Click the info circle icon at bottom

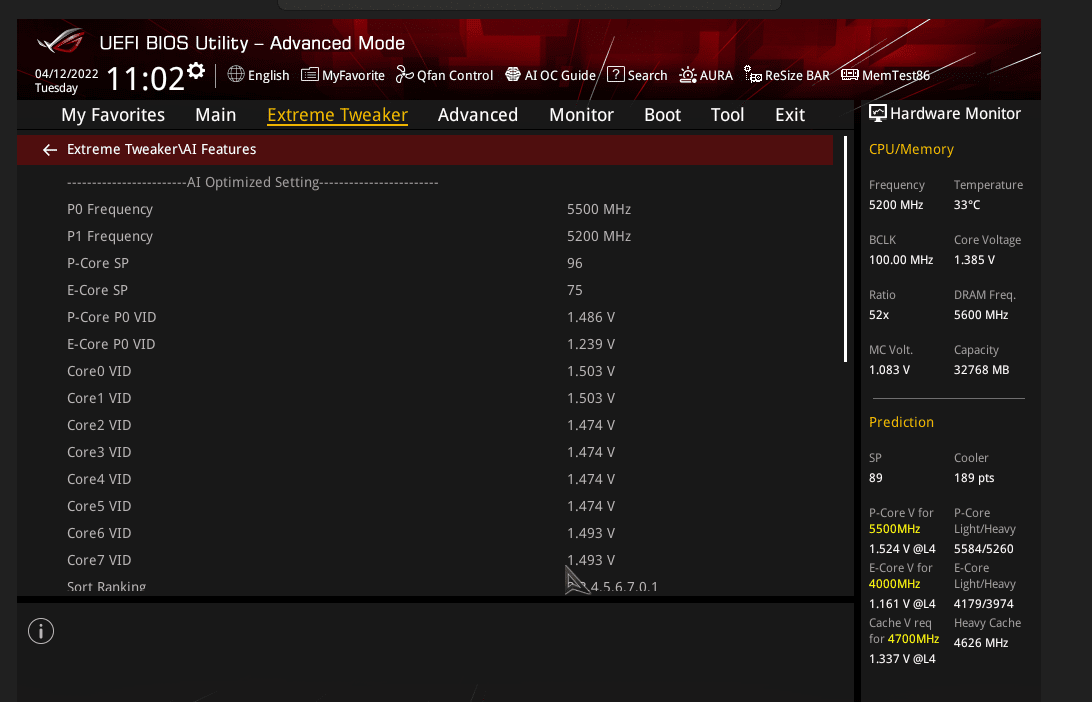[x=41, y=632]
